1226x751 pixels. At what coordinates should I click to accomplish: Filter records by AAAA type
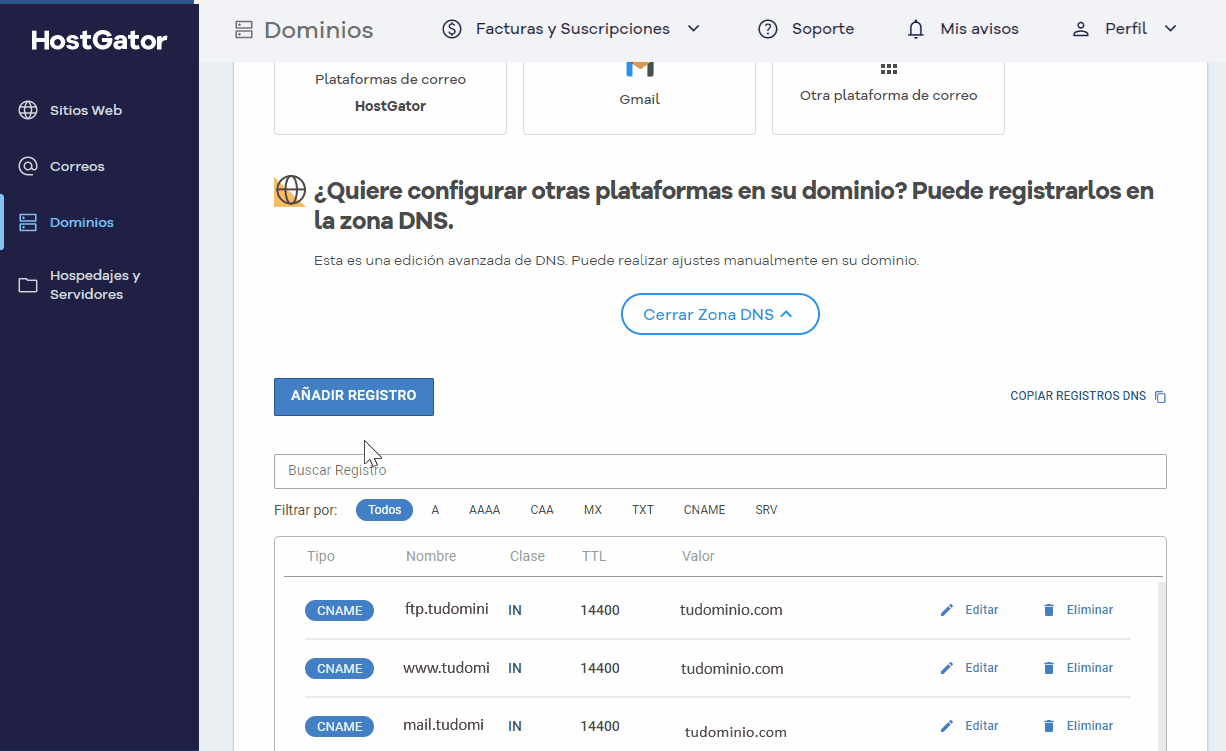(x=484, y=510)
